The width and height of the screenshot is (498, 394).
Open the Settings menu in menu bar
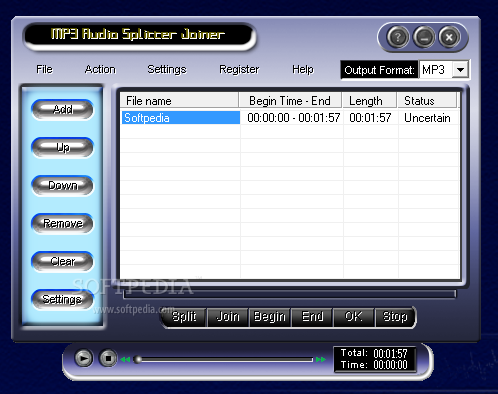(x=167, y=69)
